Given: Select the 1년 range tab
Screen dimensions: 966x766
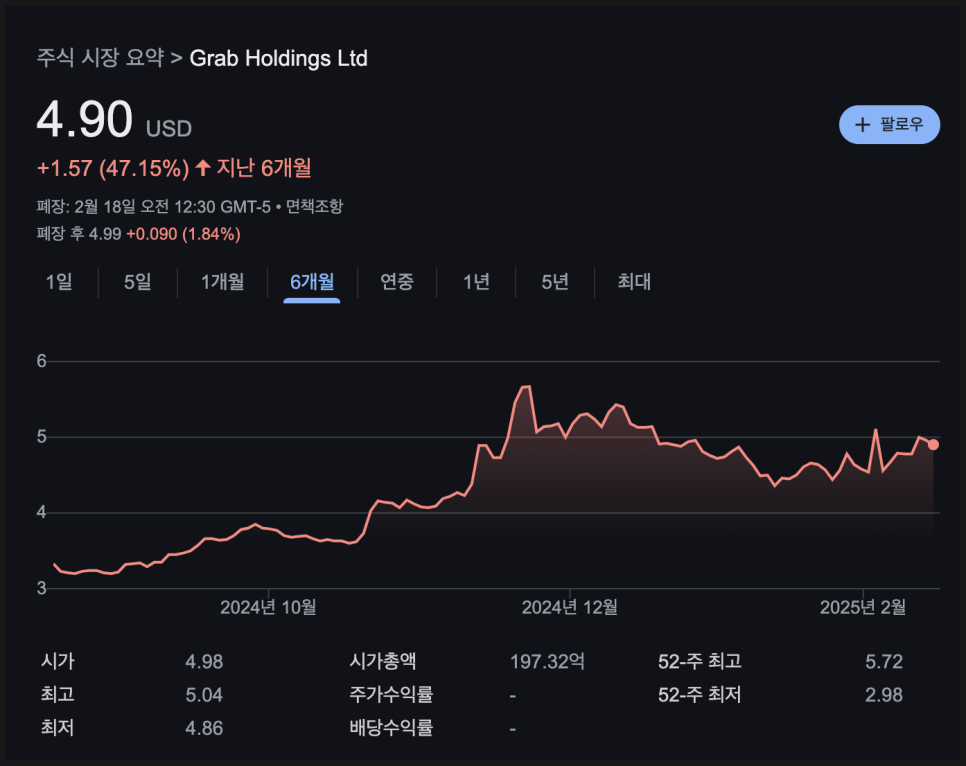Looking at the screenshot, I should tap(476, 282).
